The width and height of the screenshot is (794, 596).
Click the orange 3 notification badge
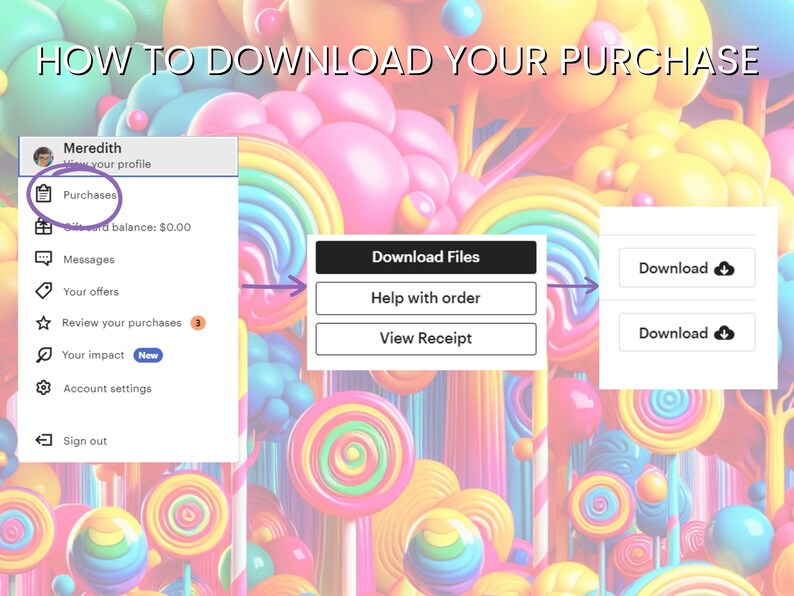pos(198,323)
